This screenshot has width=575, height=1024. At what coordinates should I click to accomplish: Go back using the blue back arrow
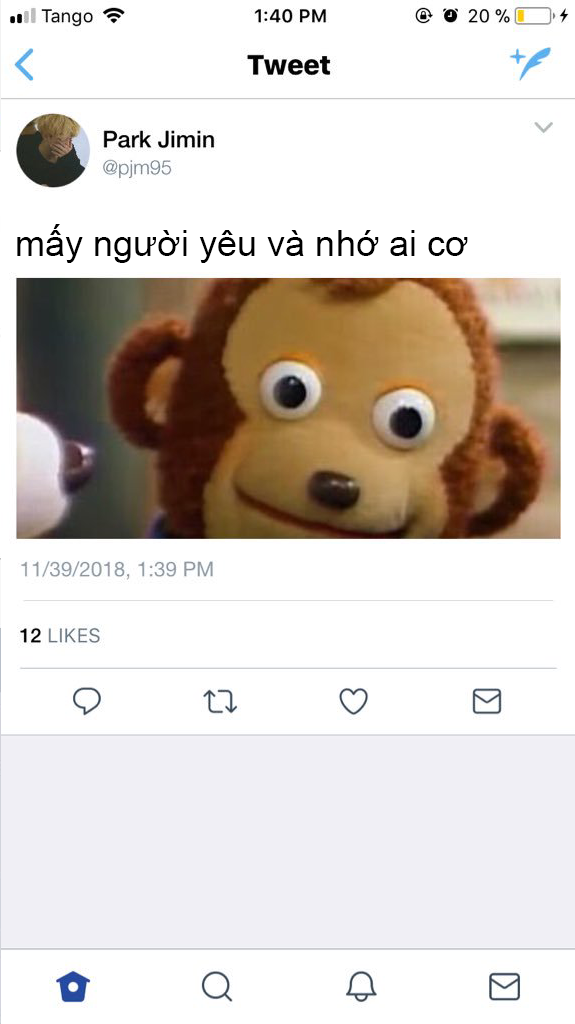click(x=24, y=65)
